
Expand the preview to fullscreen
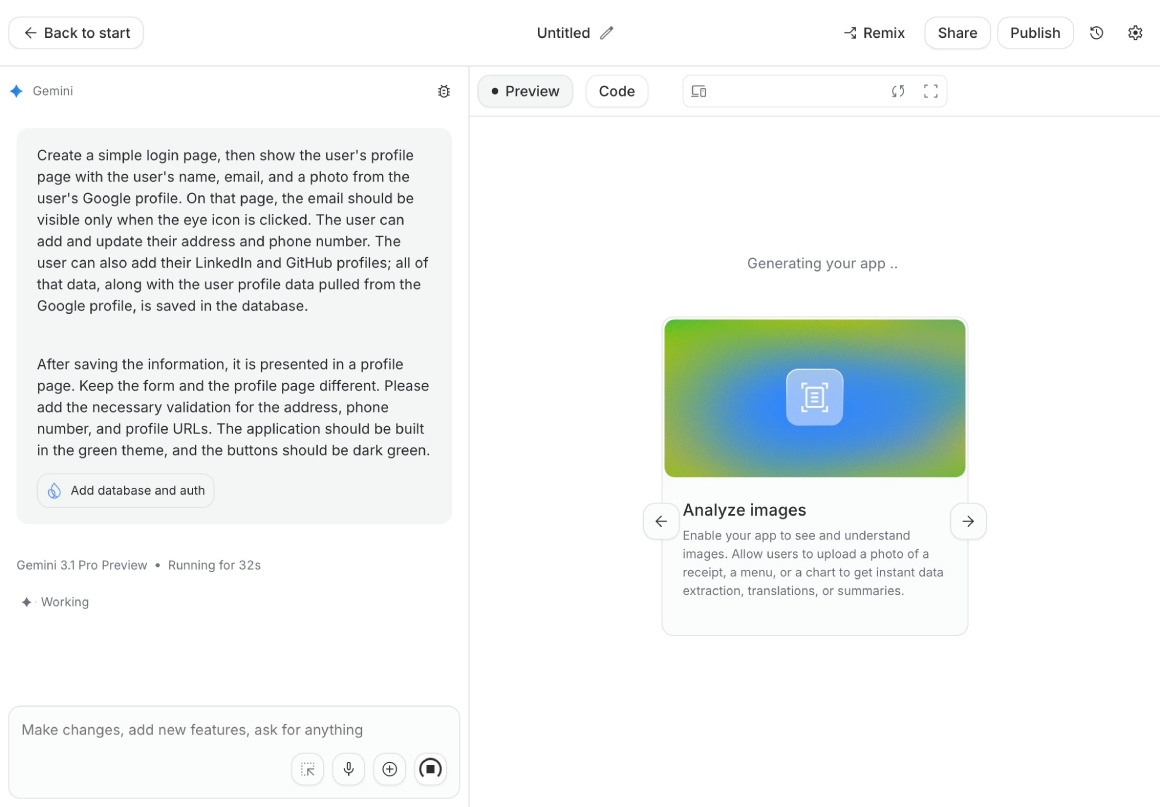[930, 91]
